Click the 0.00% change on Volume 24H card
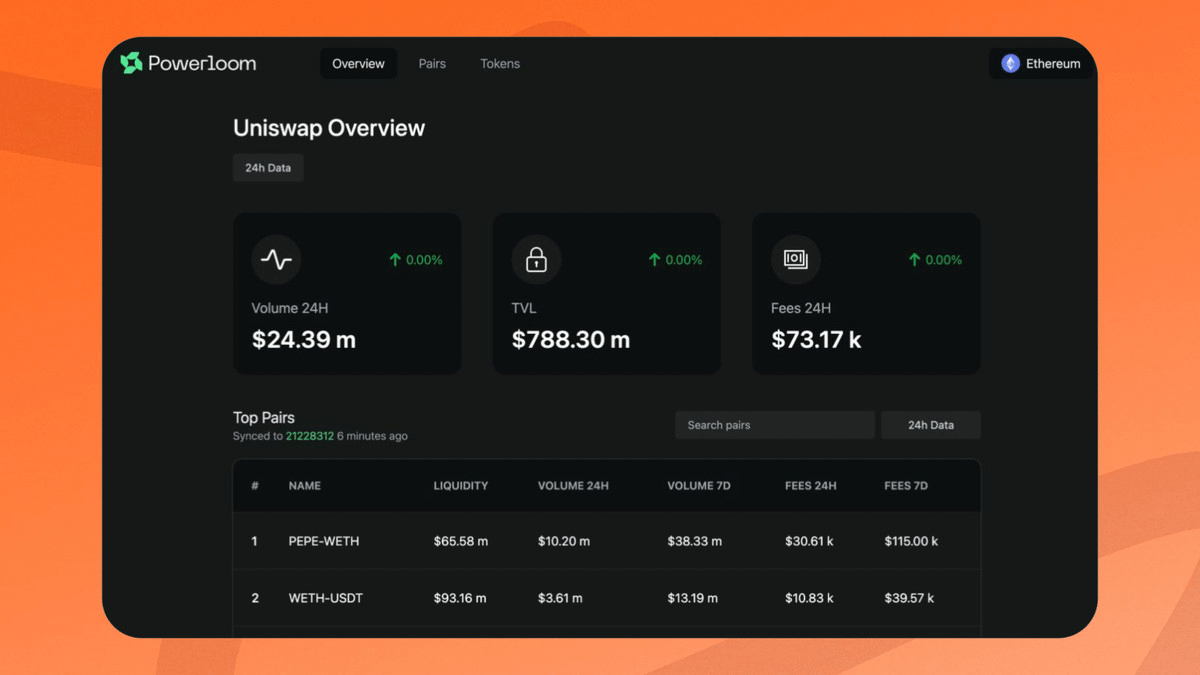Screen dimensions: 1200x675 (424, 260)
